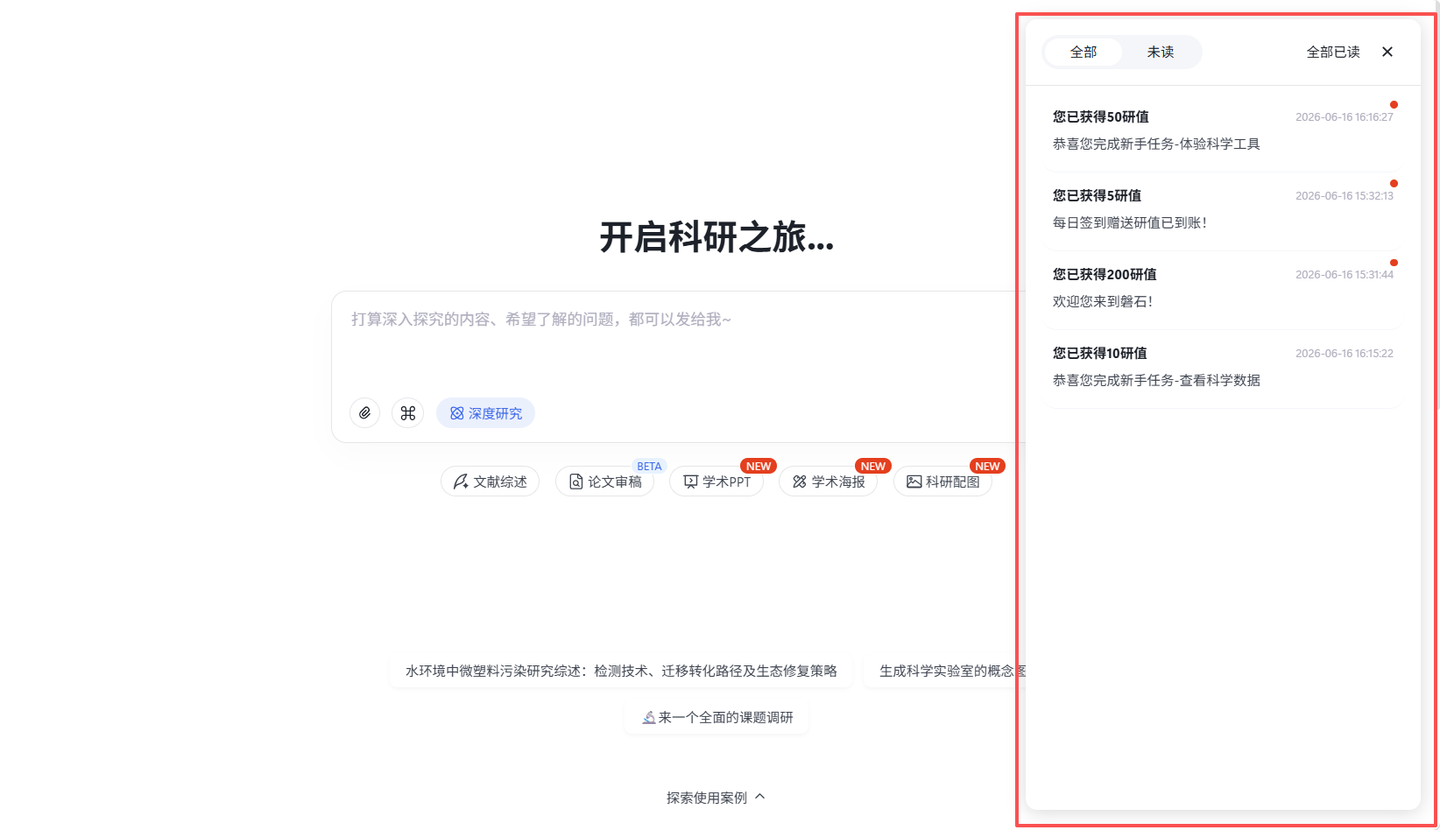Image resolution: width=1440 pixels, height=830 pixels.
Task: Select the 科研配图 tool
Action: (x=942, y=481)
